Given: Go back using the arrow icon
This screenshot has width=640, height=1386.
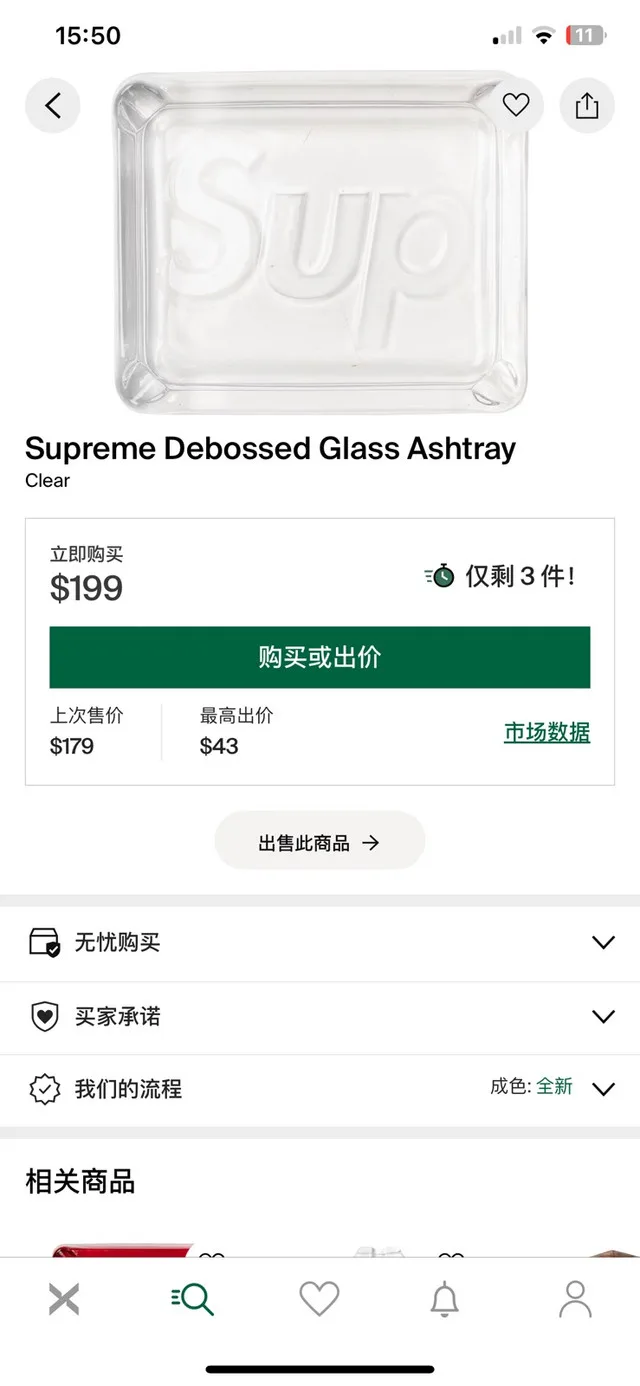Looking at the screenshot, I should pyautogui.click(x=52, y=105).
